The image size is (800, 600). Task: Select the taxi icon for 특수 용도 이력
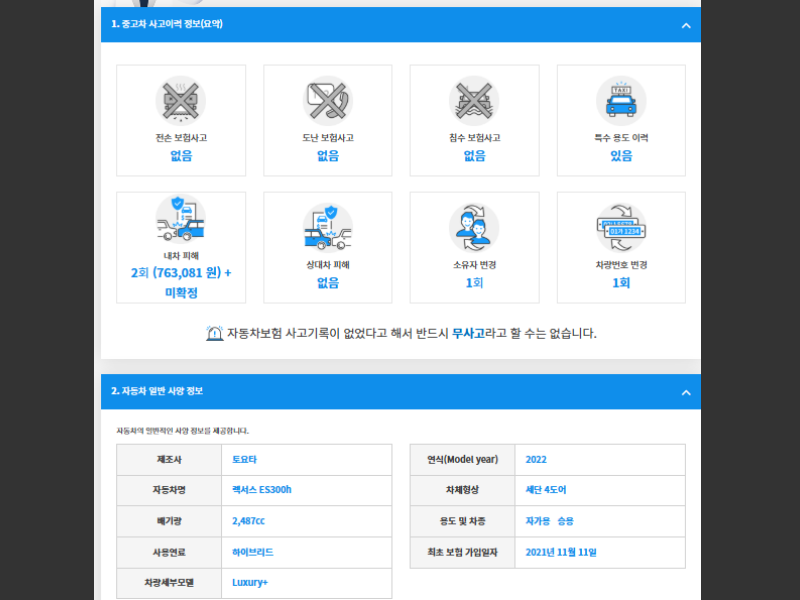click(x=620, y=100)
